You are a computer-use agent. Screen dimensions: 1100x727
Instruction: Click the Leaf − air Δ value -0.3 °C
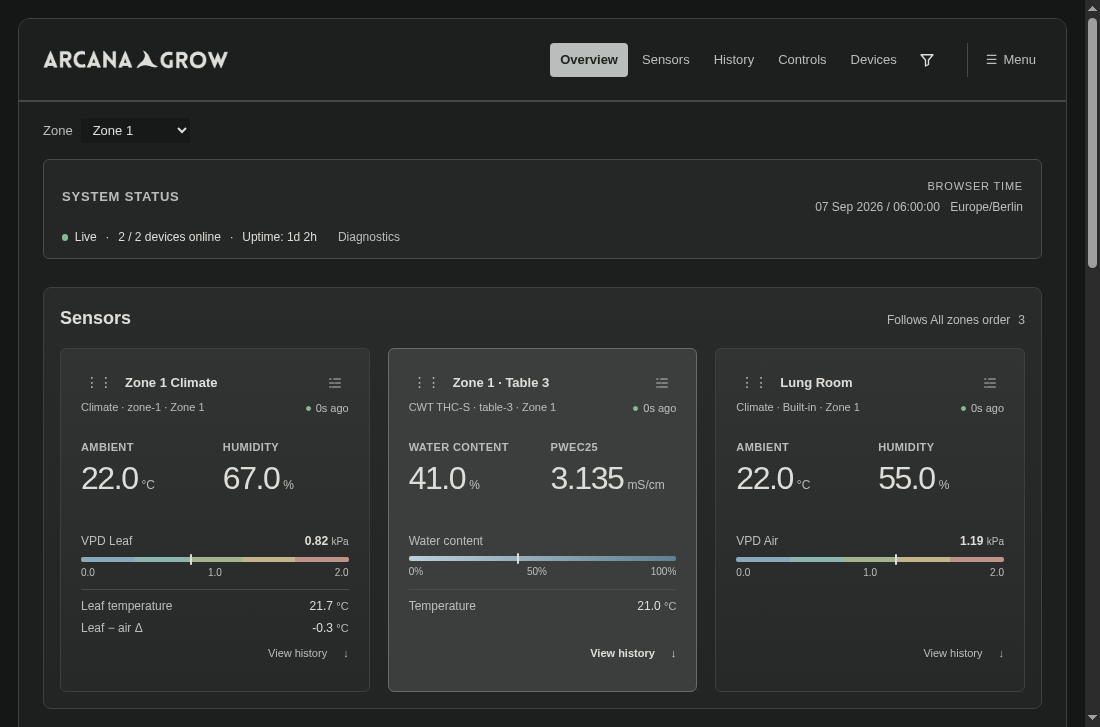tap(330, 628)
